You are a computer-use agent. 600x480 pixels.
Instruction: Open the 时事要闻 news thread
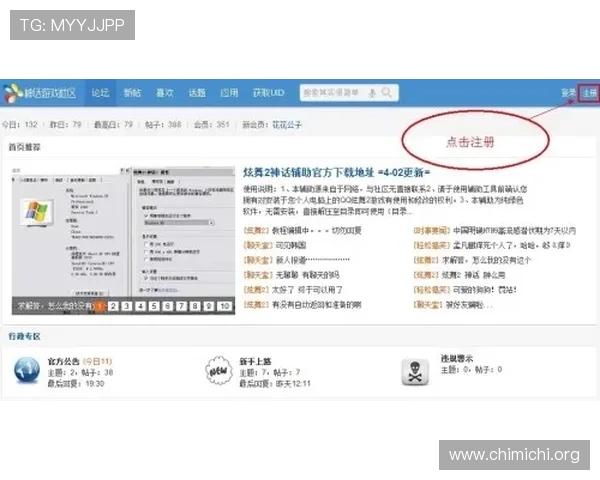pos(514,230)
